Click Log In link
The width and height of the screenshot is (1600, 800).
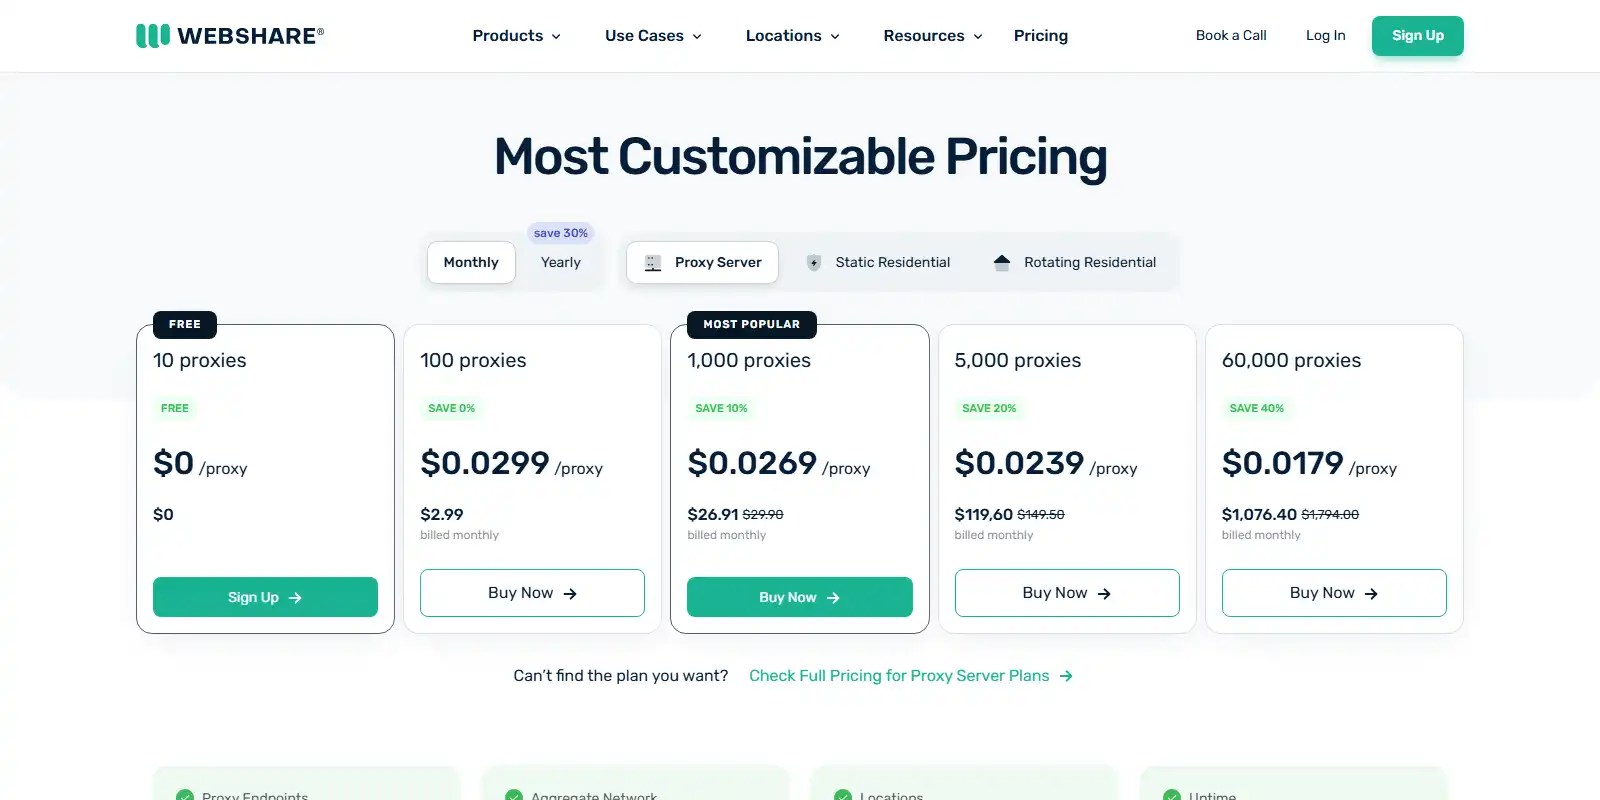point(1325,35)
